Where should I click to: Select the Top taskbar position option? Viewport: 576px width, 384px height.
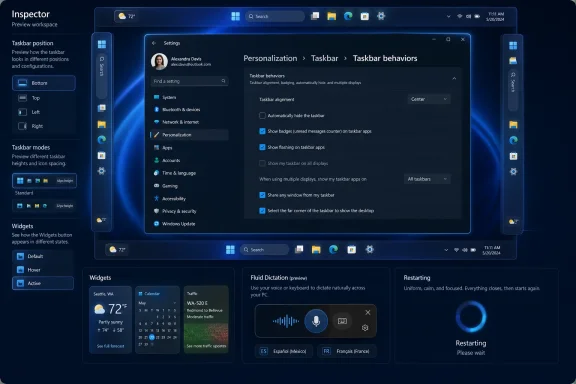pyautogui.click(x=44, y=98)
